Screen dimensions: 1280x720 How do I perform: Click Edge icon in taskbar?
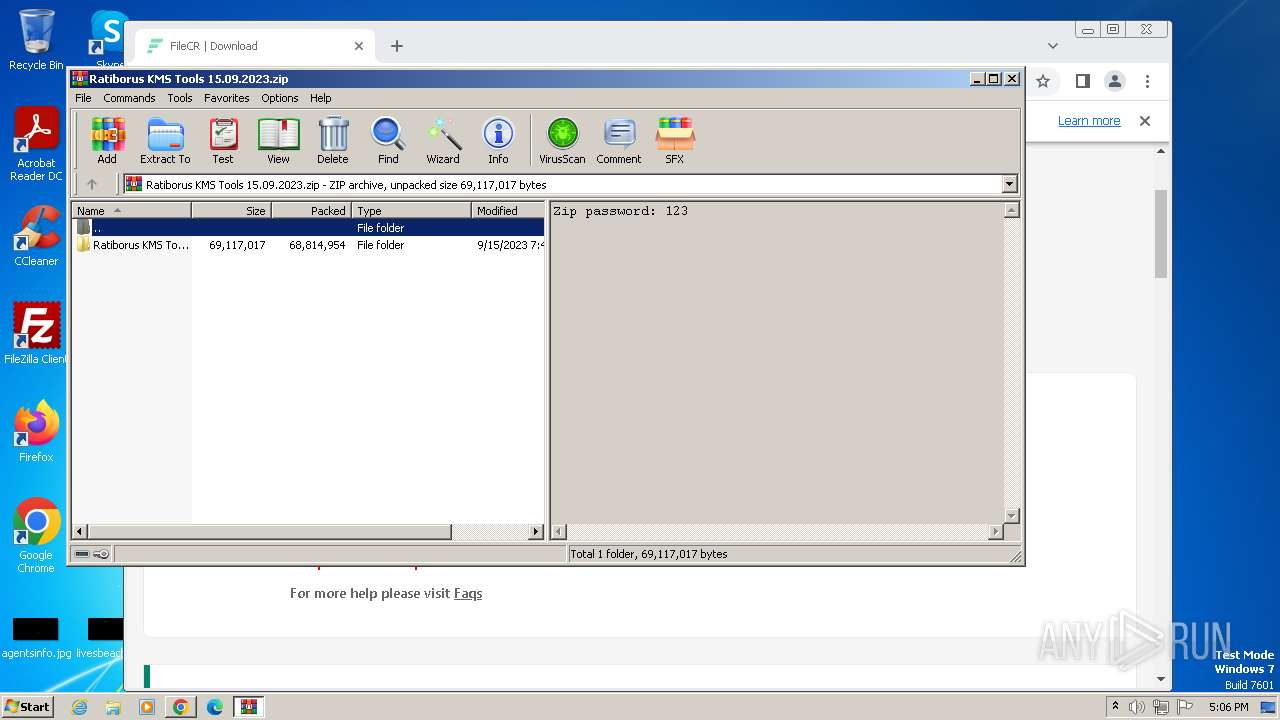point(215,707)
